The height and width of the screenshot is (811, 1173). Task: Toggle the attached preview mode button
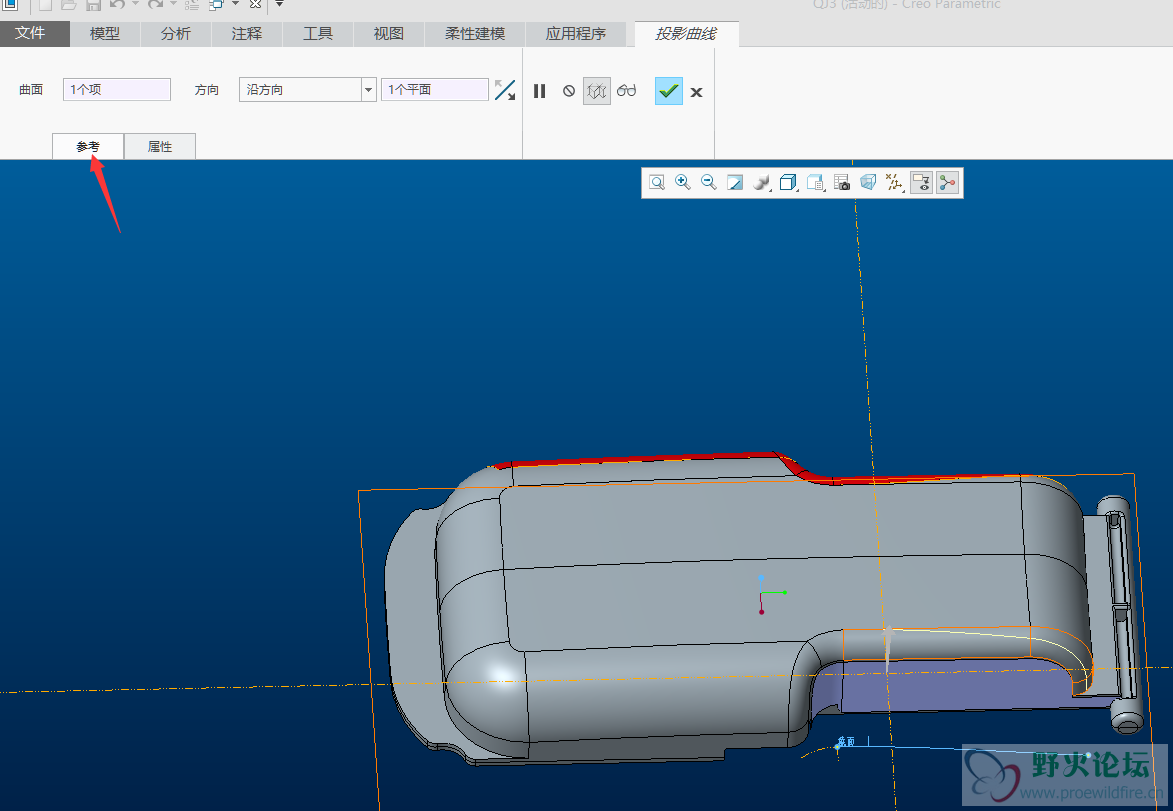click(x=596, y=91)
